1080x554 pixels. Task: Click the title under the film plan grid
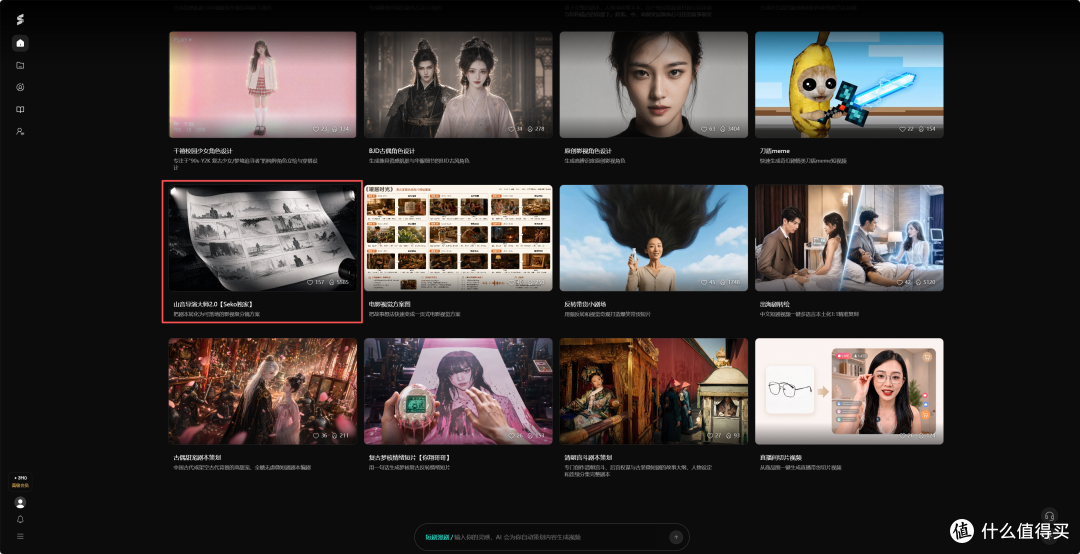tap(389, 304)
